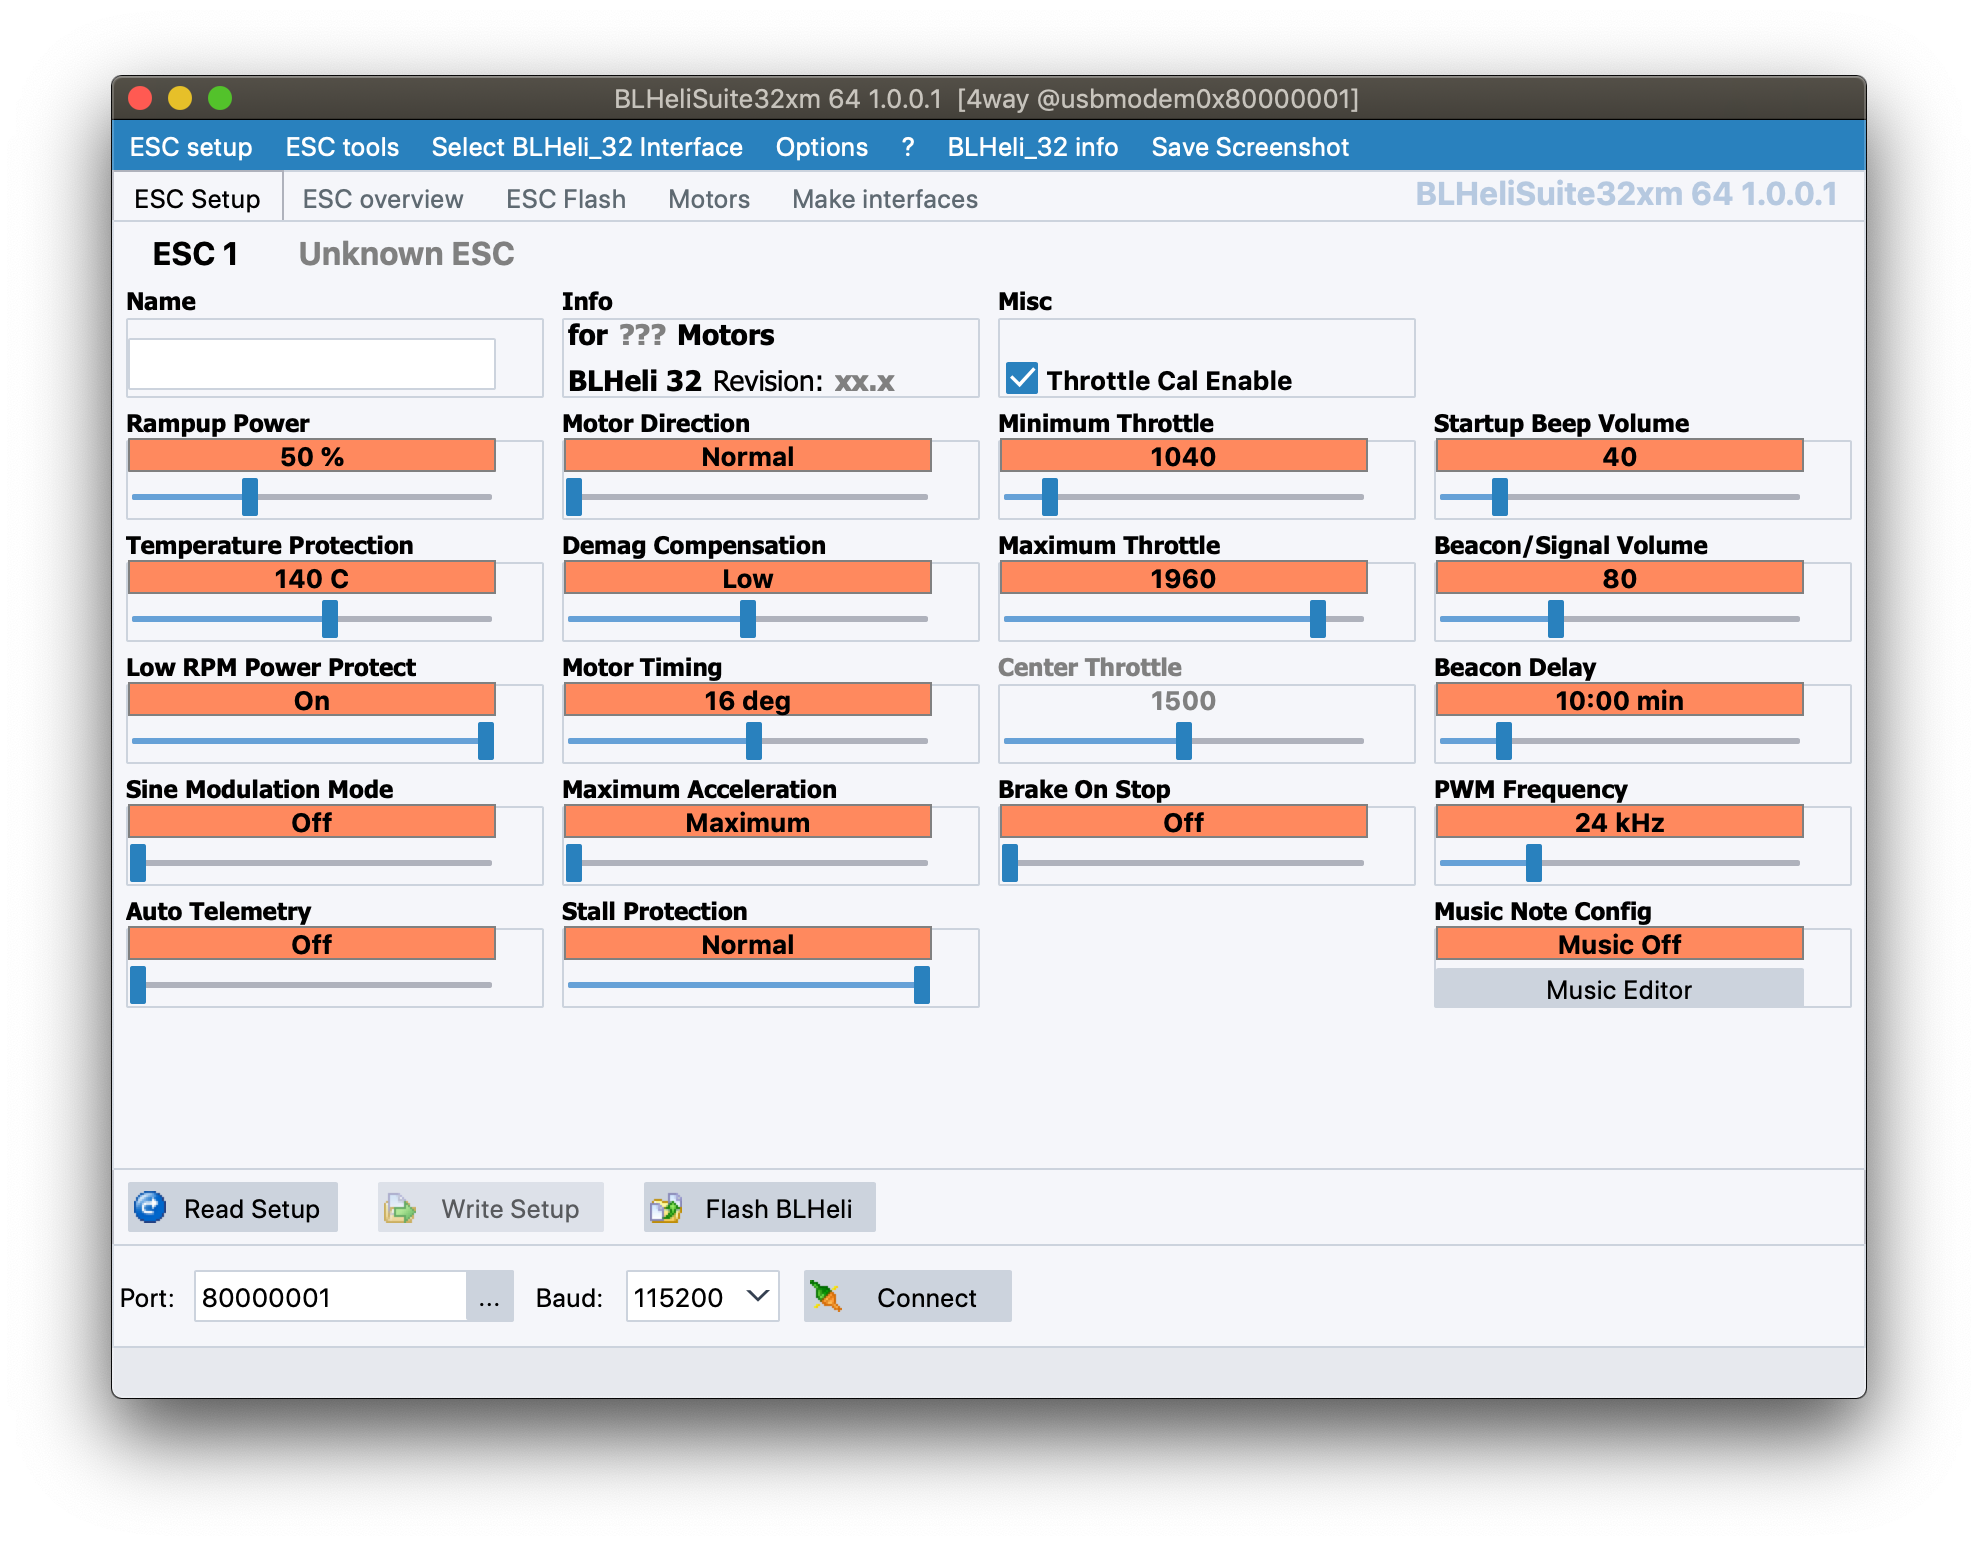Click the Unknown ESC label
Screen dimensions: 1978x1546
tap(406, 254)
